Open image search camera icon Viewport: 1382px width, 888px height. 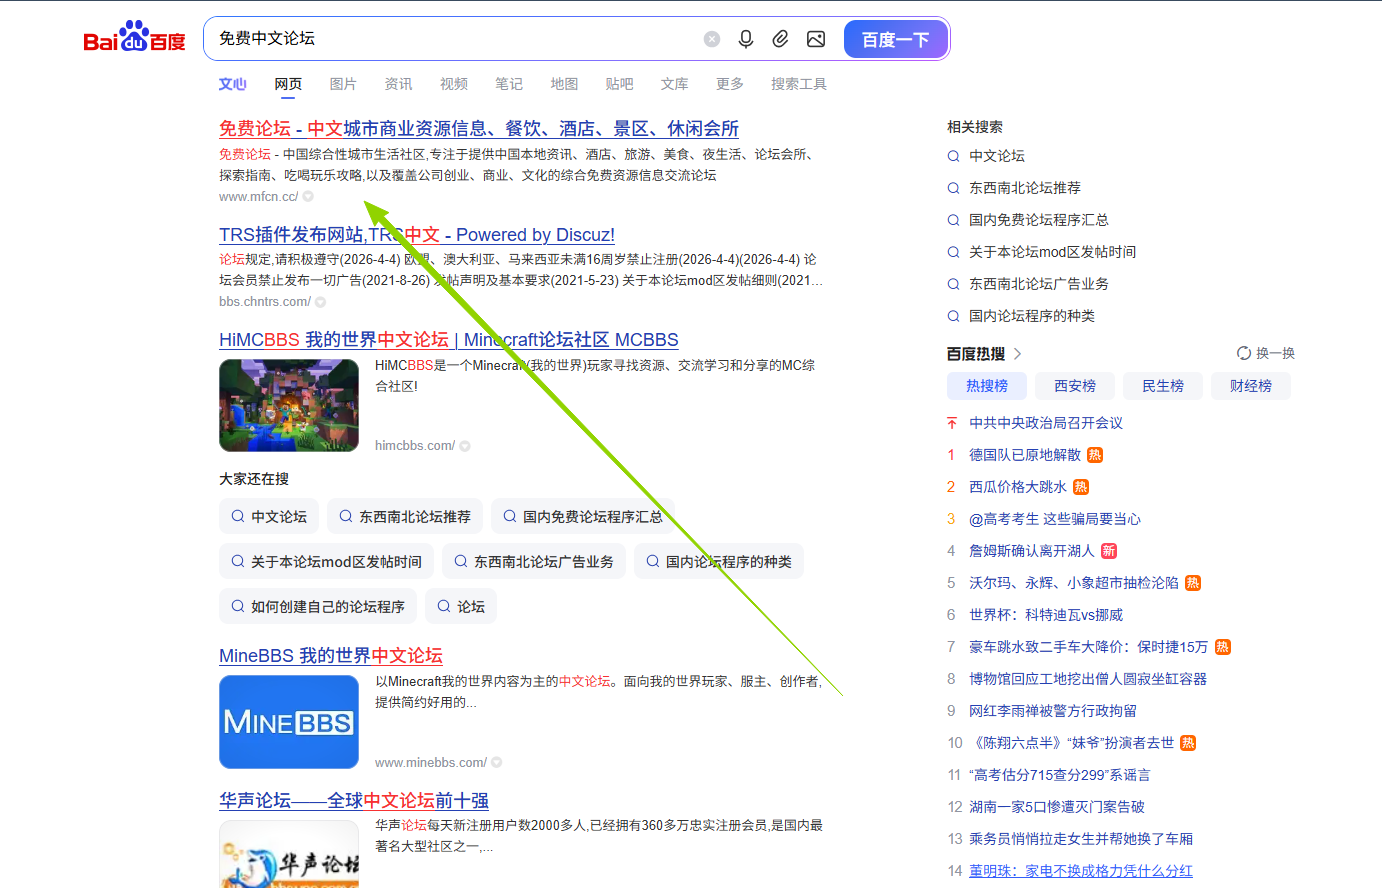[x=816, y=39]
